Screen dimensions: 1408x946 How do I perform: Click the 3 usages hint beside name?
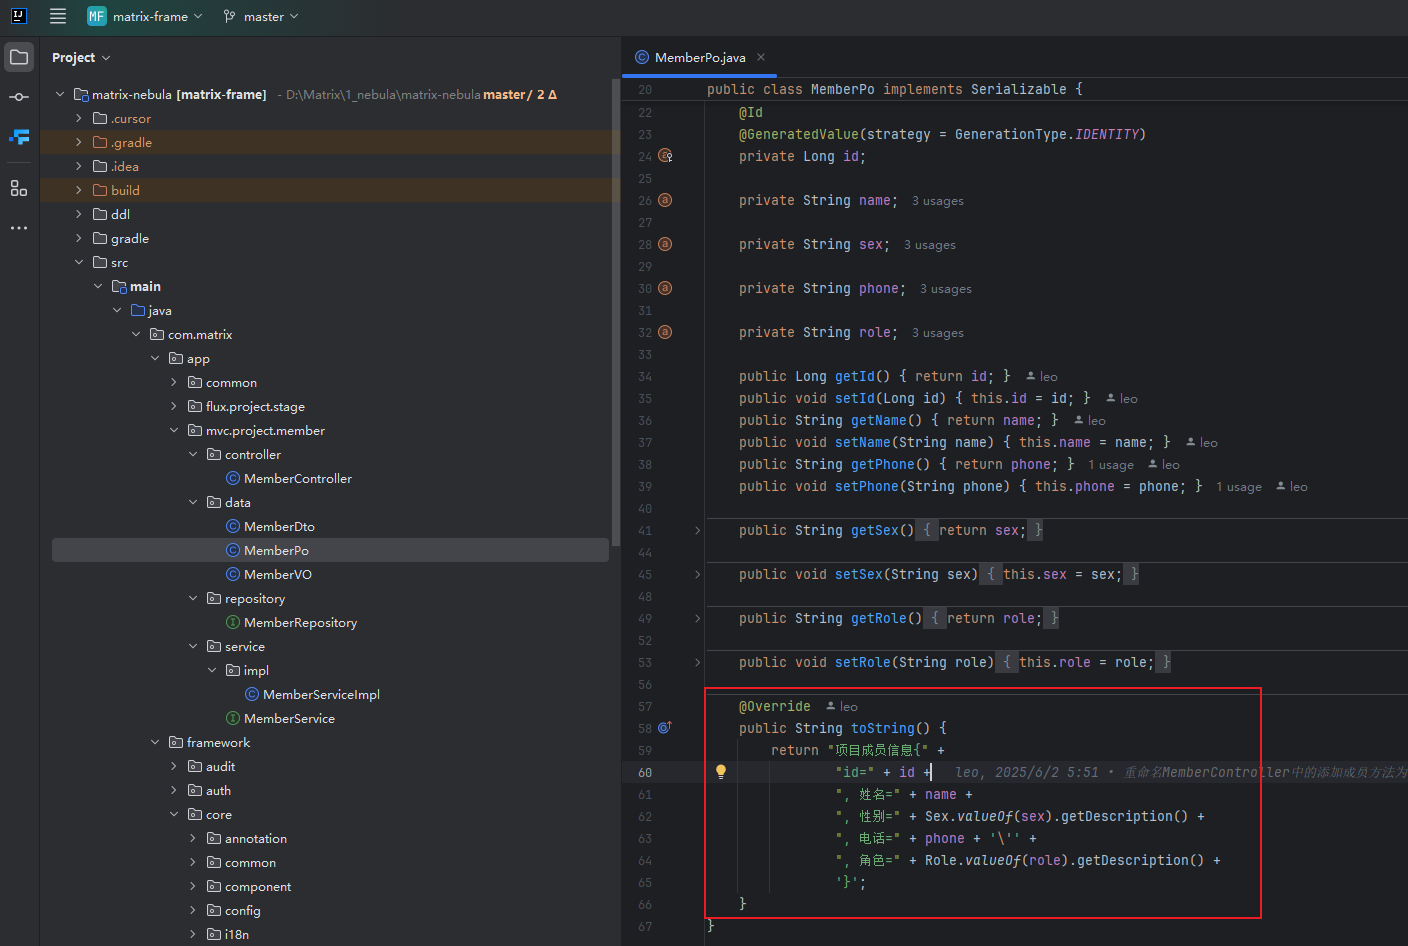[x=937, y=201]
